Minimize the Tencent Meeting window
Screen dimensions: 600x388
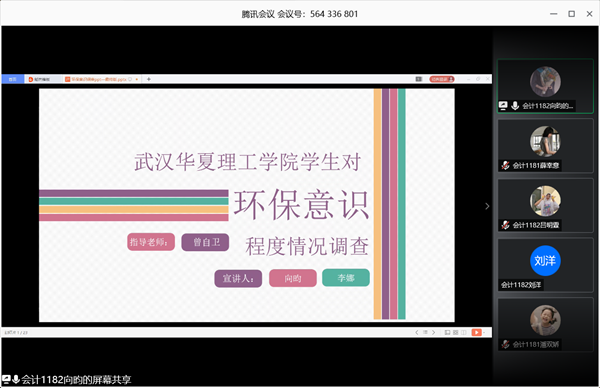click(554, 14)
